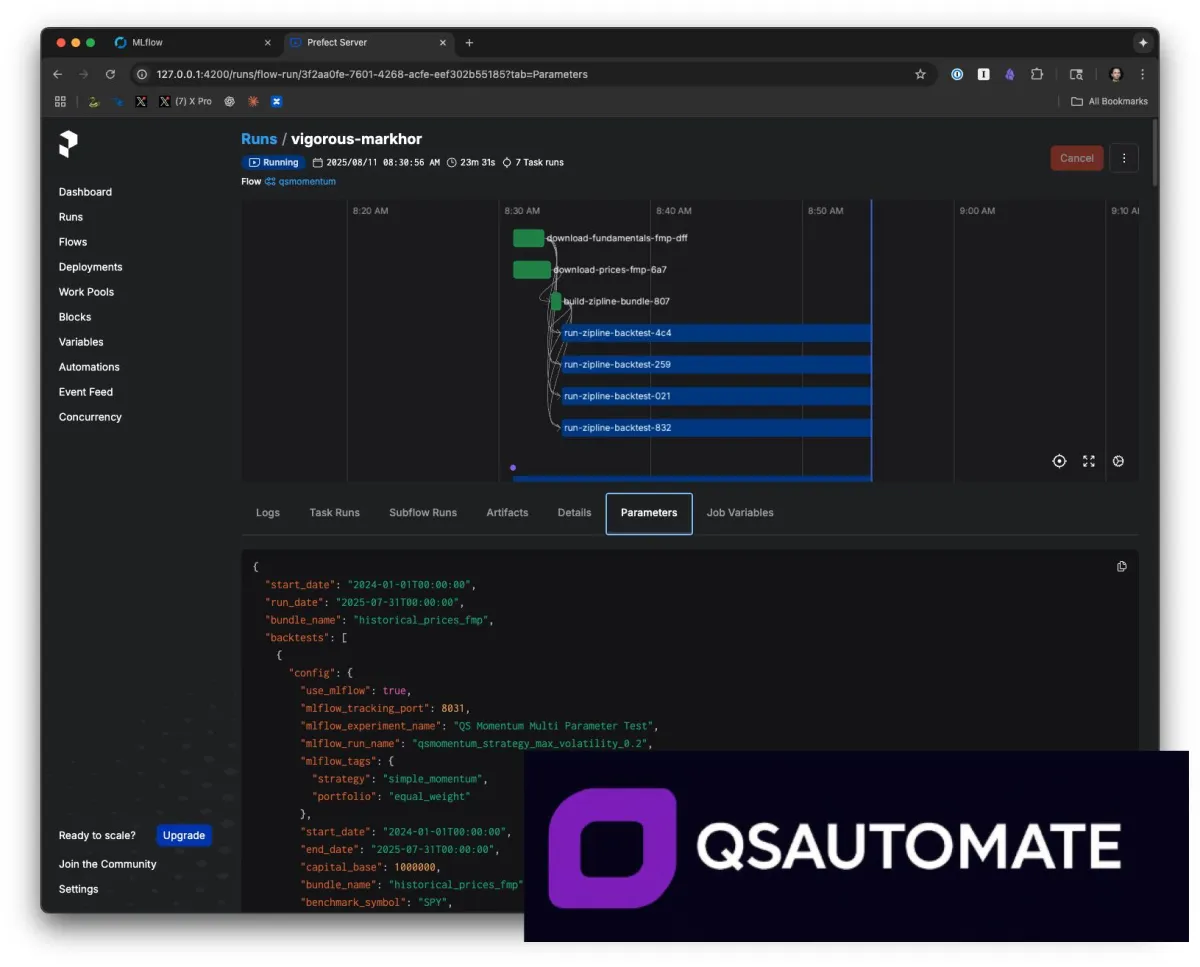Close the MLflow browser tab
This screenshot has height=967, width=1200.
tap(267, 43)
